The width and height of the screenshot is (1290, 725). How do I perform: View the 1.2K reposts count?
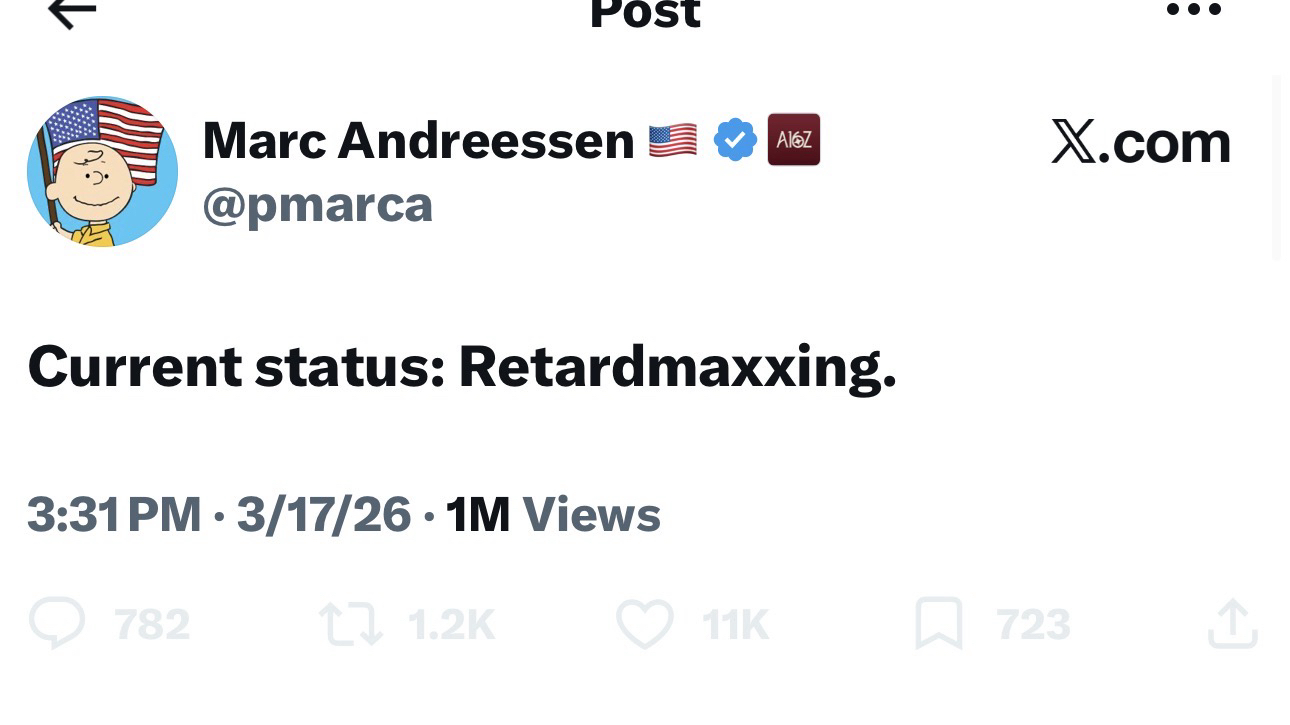pyautogui.click(x=452, y=625)
